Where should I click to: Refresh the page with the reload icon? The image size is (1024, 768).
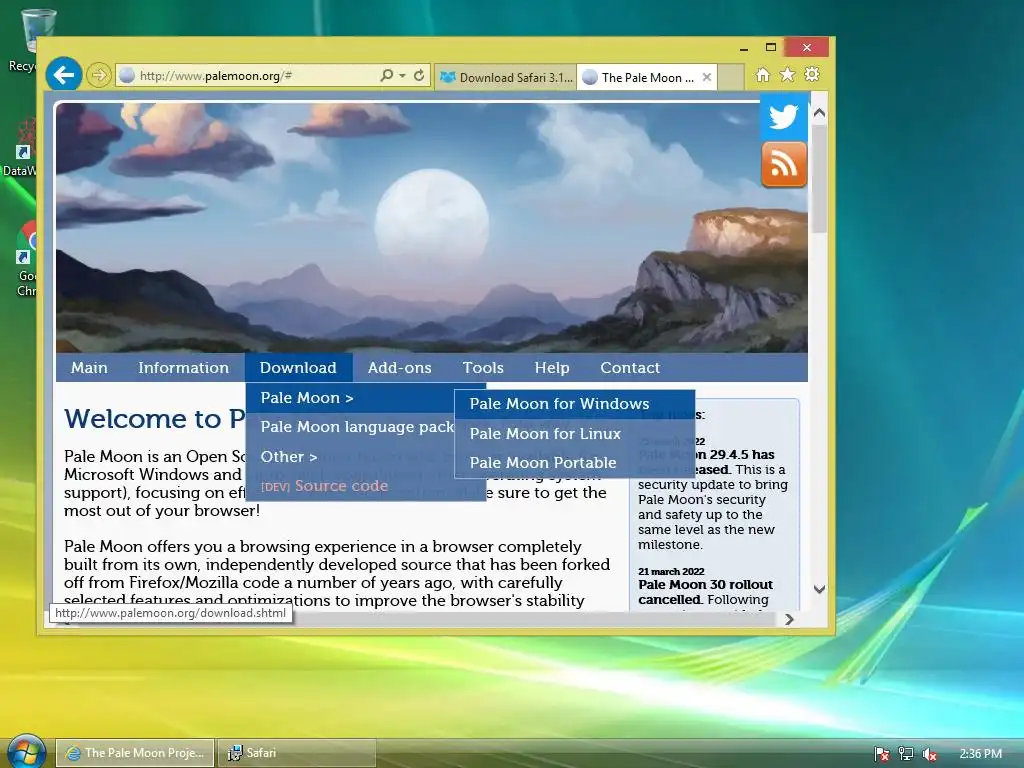click(419, 76)
